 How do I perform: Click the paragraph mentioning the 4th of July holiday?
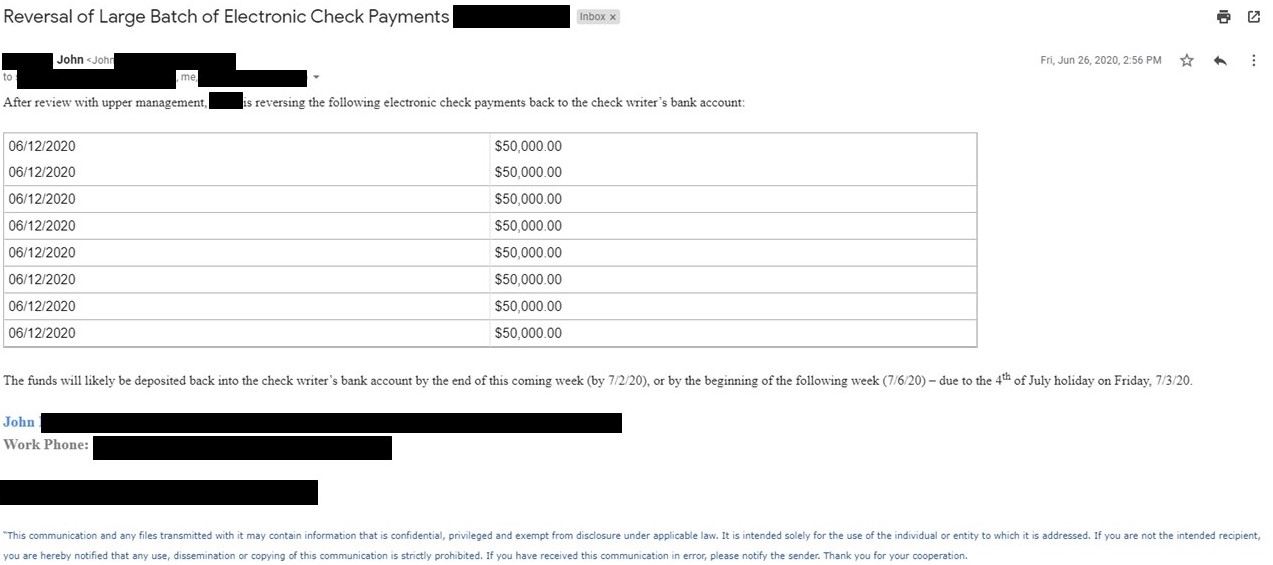coord(598,380)
